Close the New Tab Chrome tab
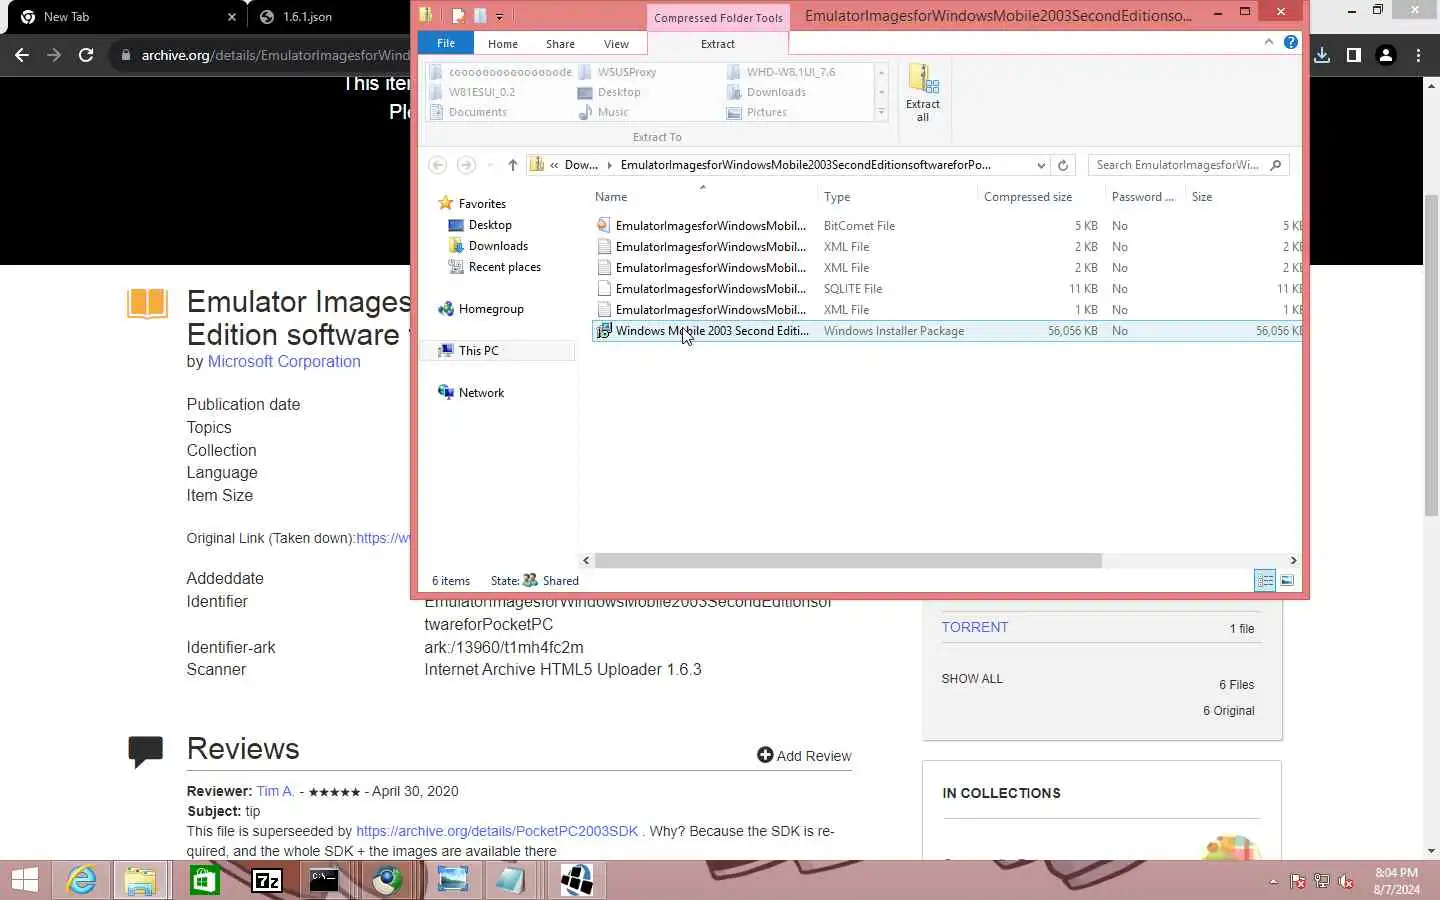1440x900 pixels. coord(232,17)
